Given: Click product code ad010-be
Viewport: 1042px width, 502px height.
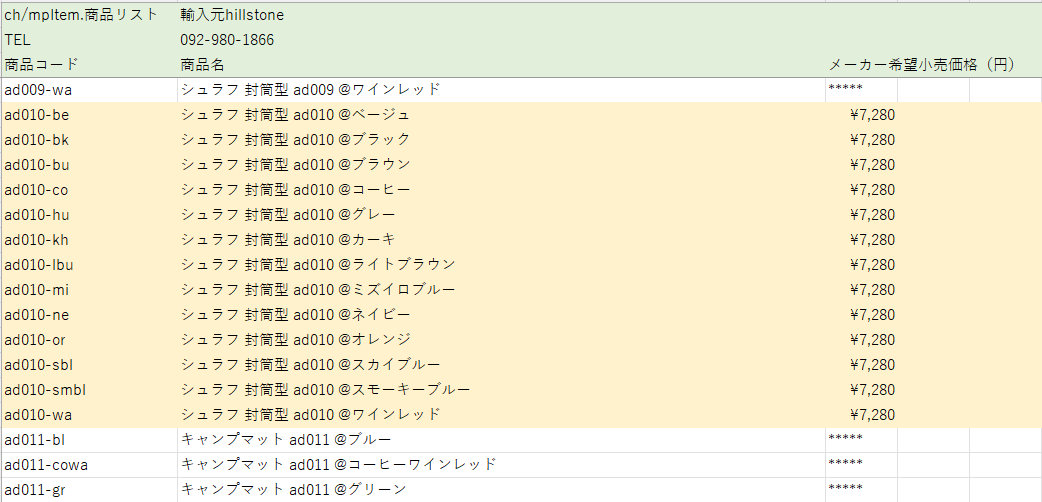Looking at the screenshot, I should [x=37, y=114].
